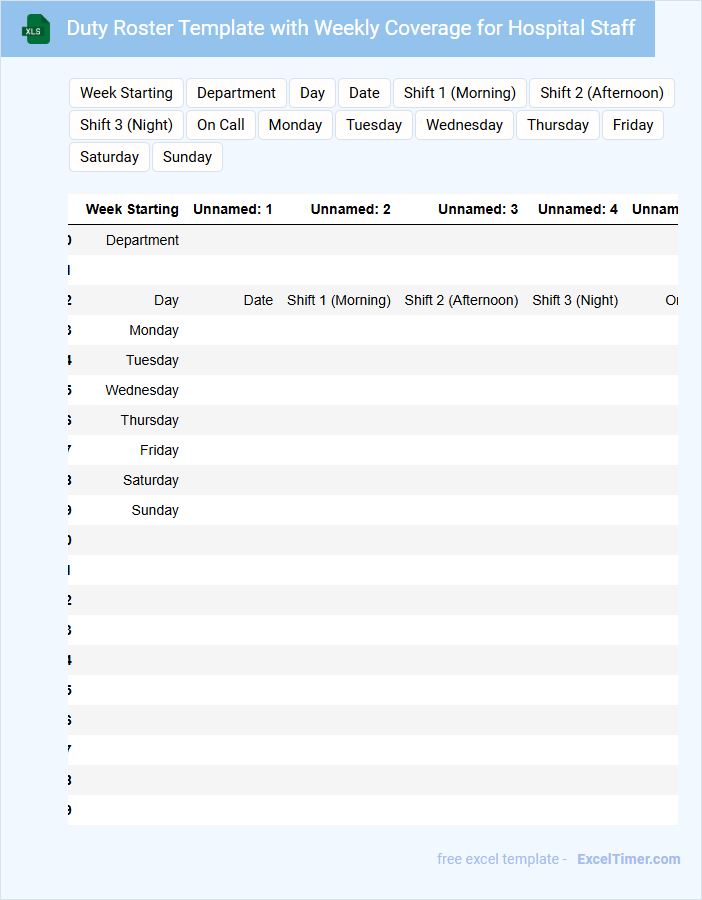Select the Monday row cell
Screen dimensions: 702x900
point(154,331)
